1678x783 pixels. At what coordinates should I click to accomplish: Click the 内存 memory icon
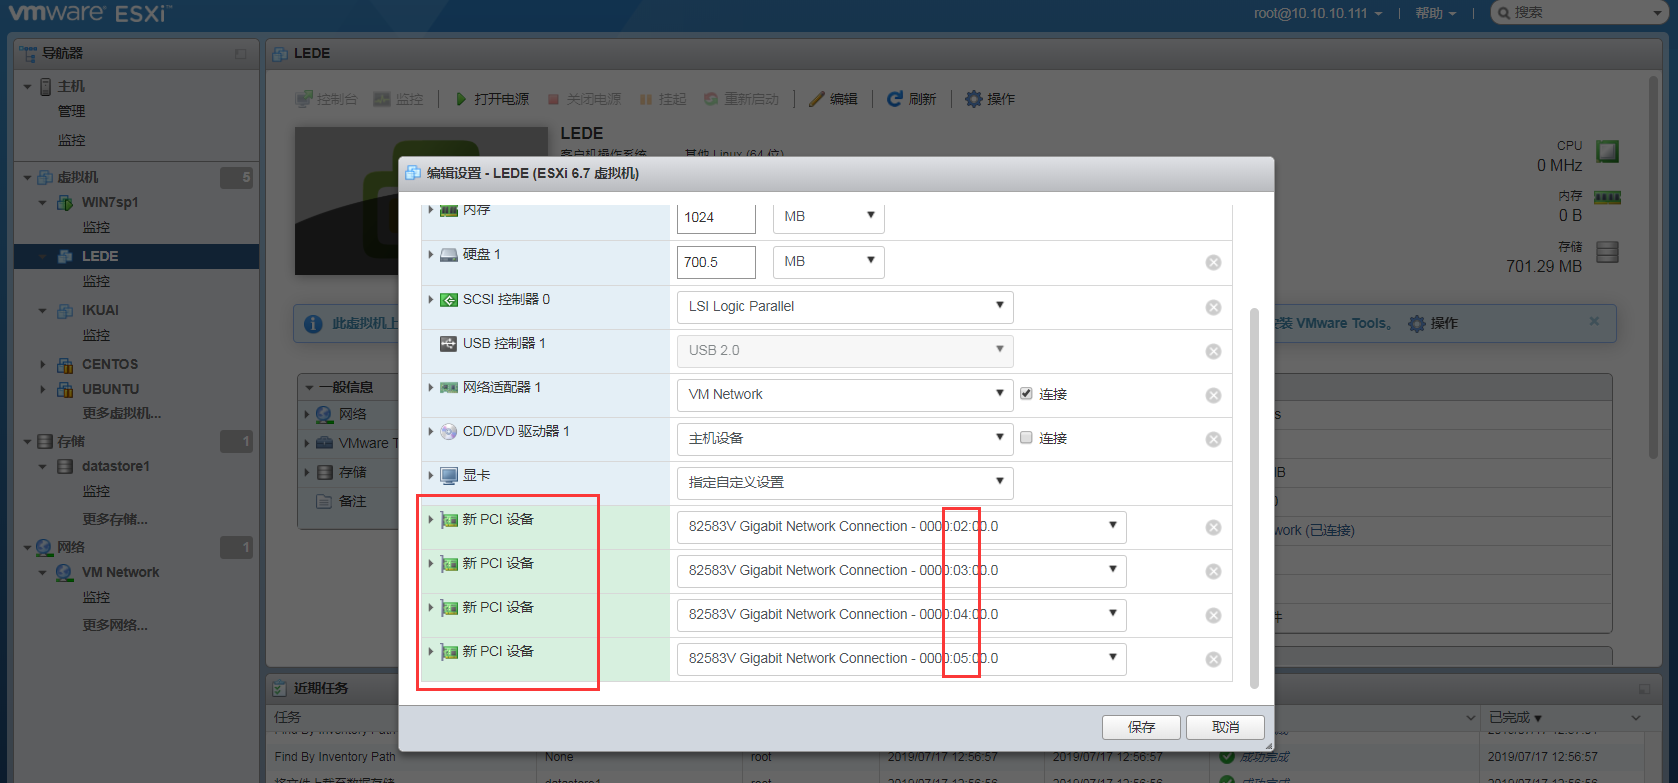click(x=1607, y=198)
